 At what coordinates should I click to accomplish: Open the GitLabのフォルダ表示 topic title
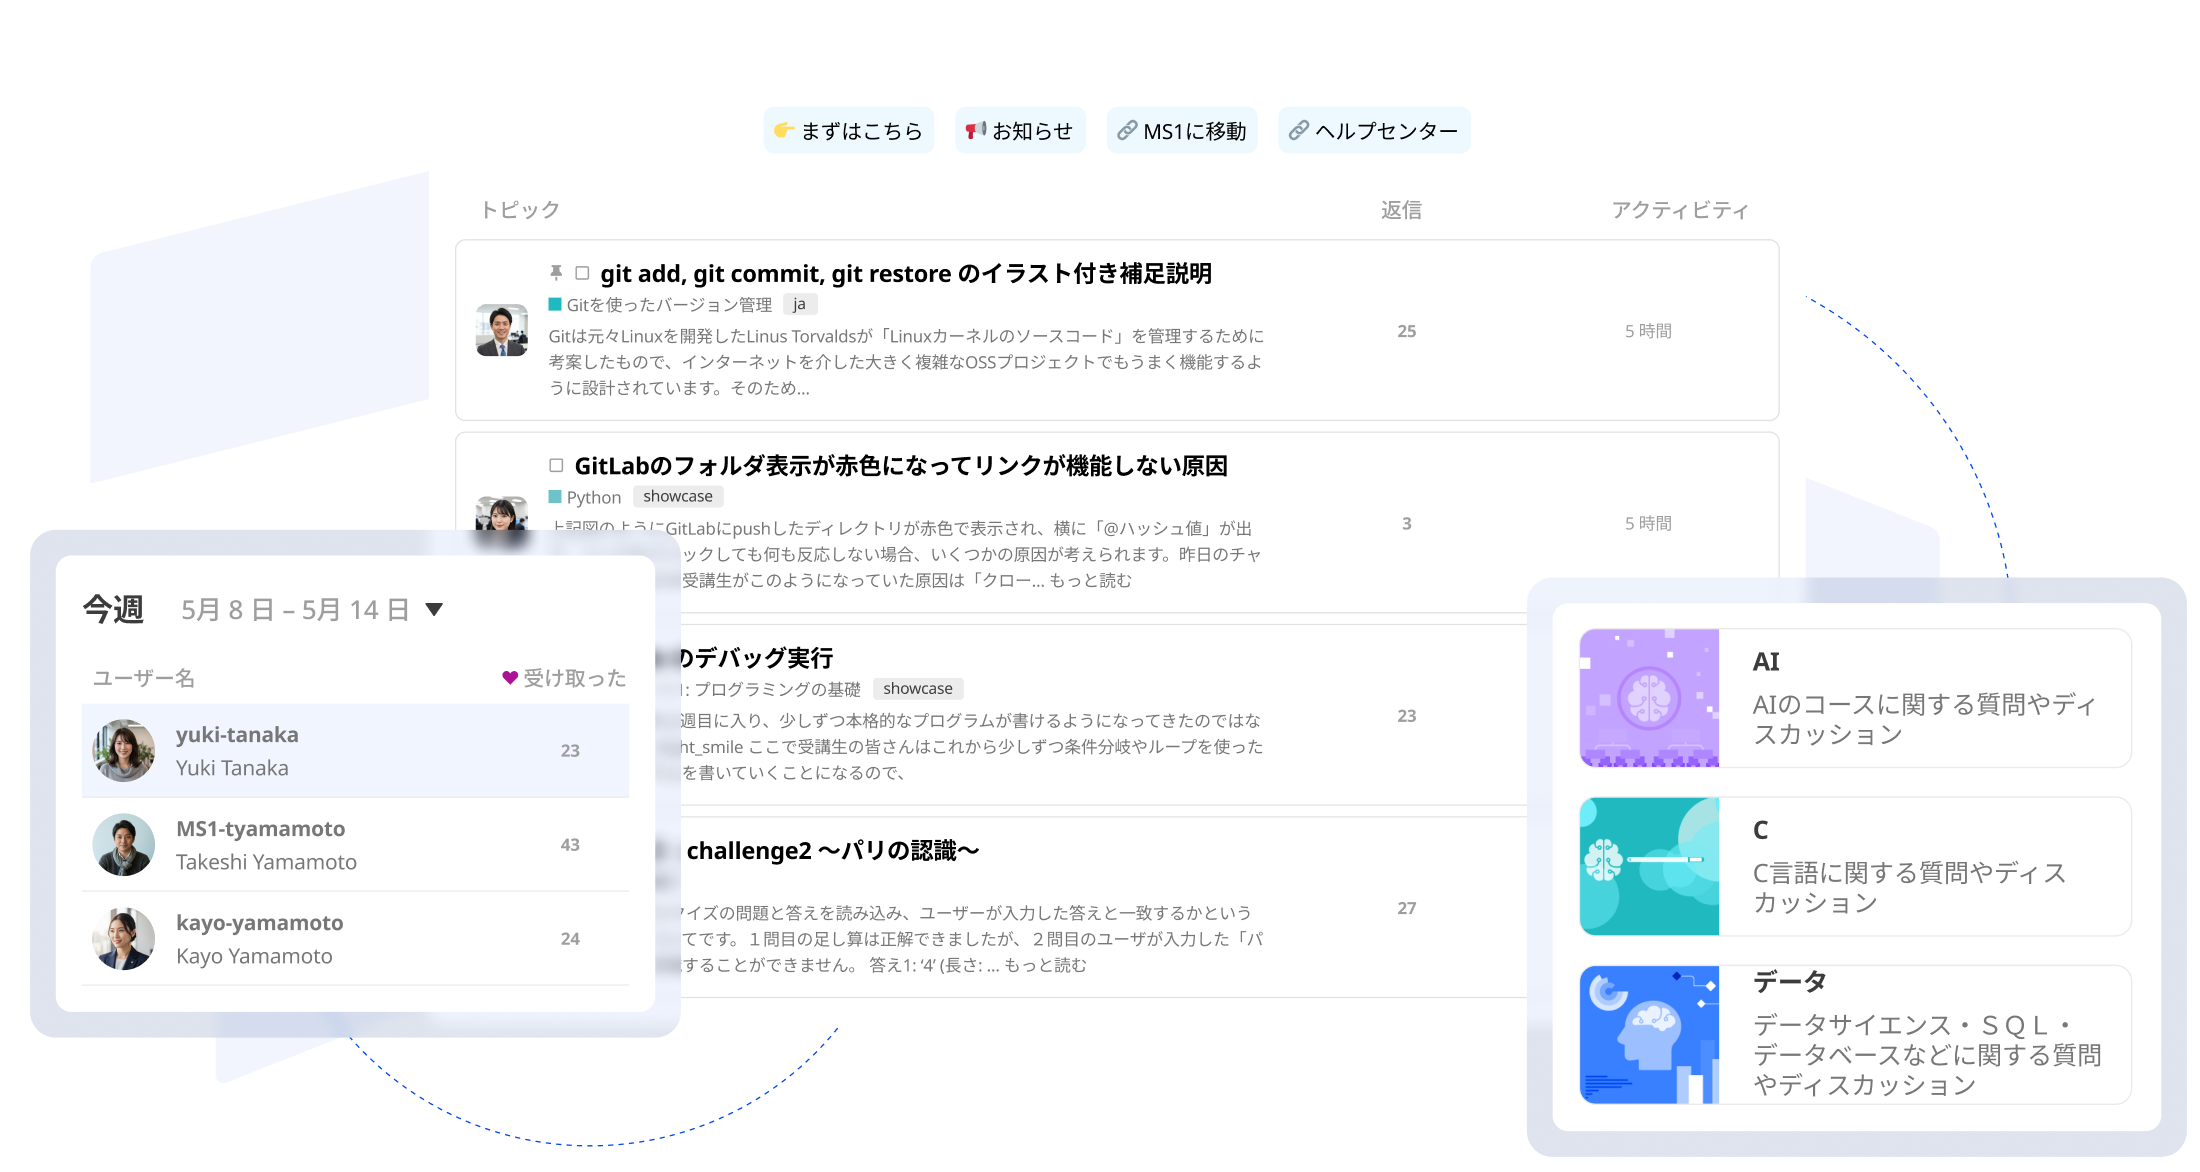pyautogui.click(x=901, y=465)
